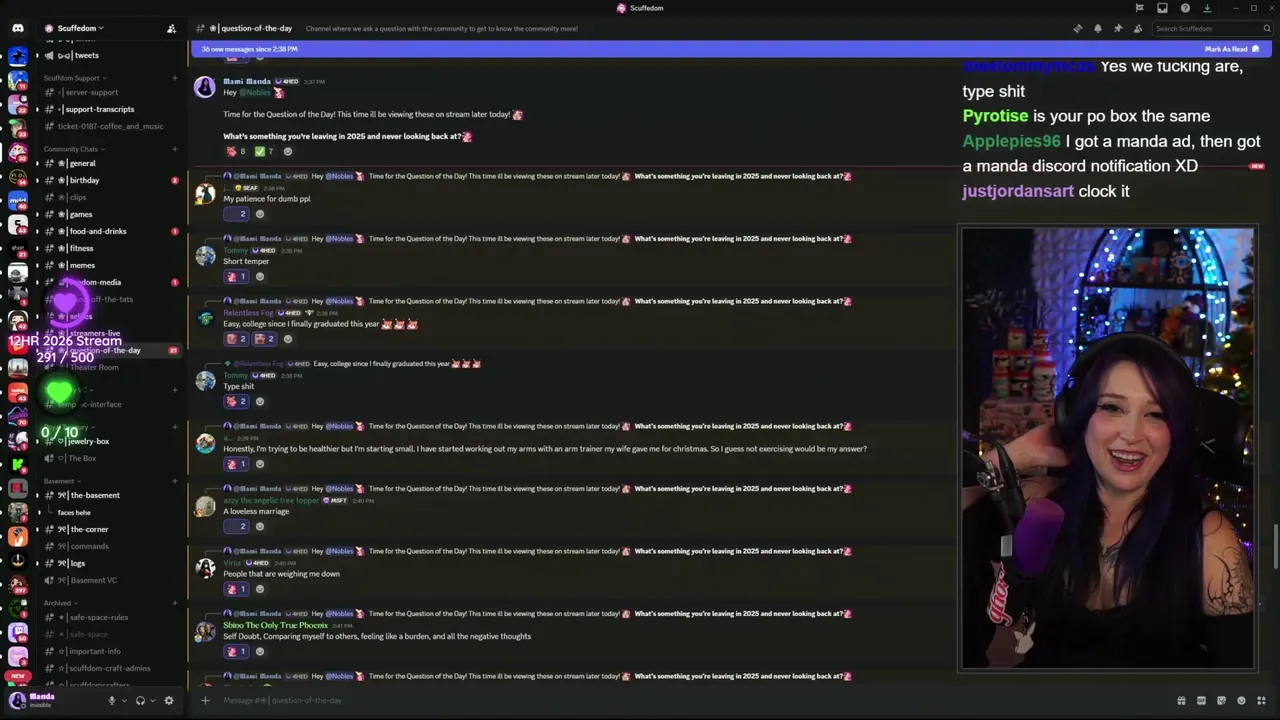Join the Basement VC voice channel

coord(110,580)
